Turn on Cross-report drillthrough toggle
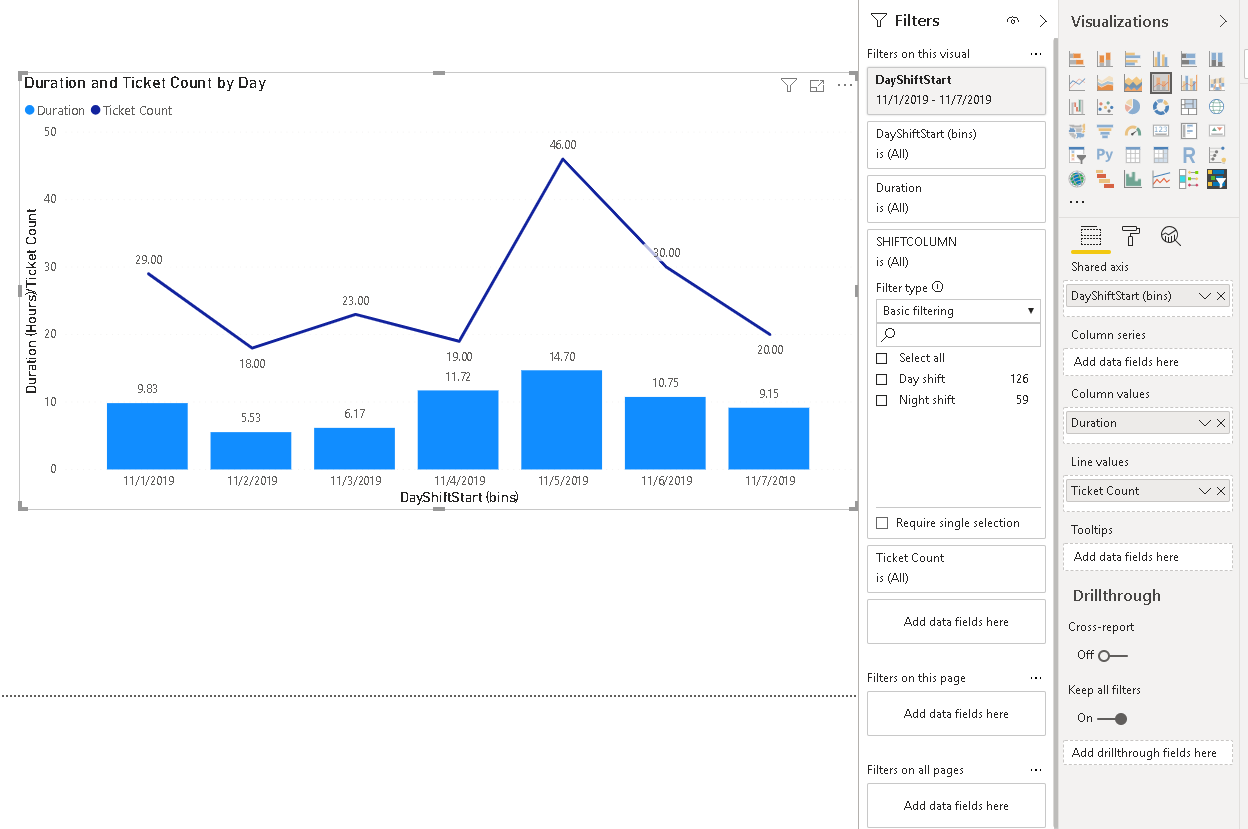 pyautogui.click(x=1111, y=656)
